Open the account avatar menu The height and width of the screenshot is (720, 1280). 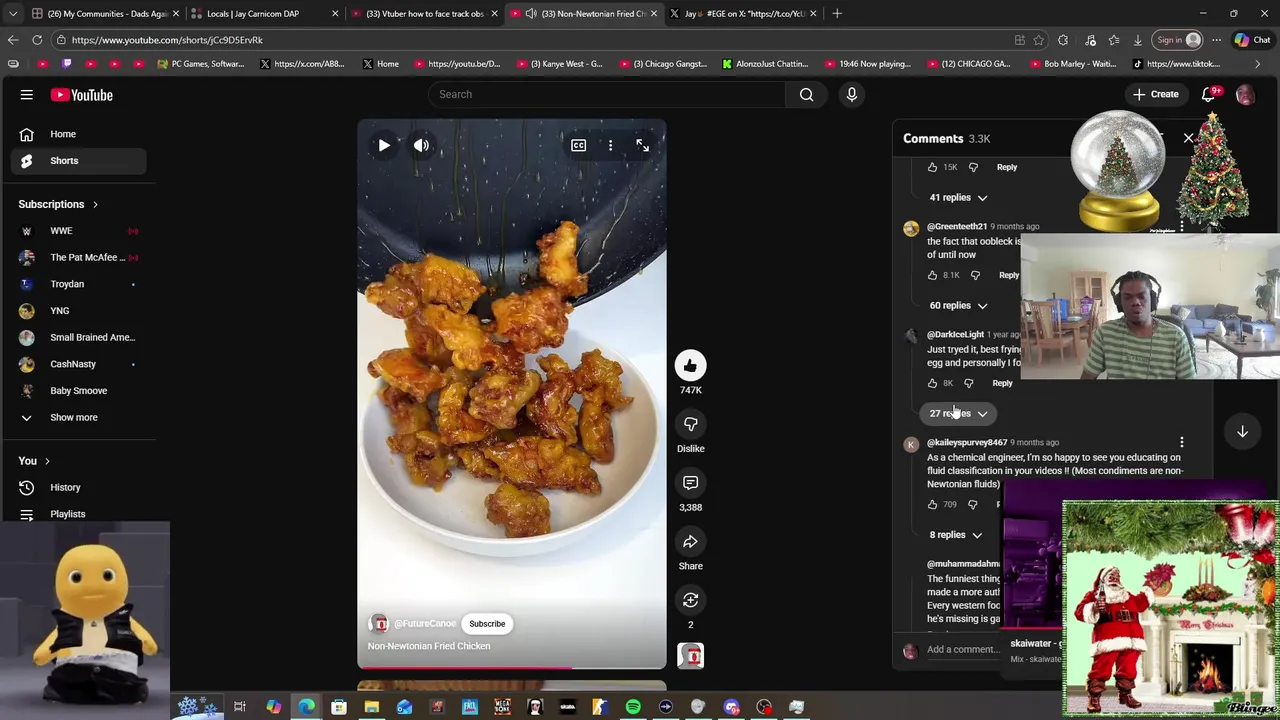point(1245,95)
